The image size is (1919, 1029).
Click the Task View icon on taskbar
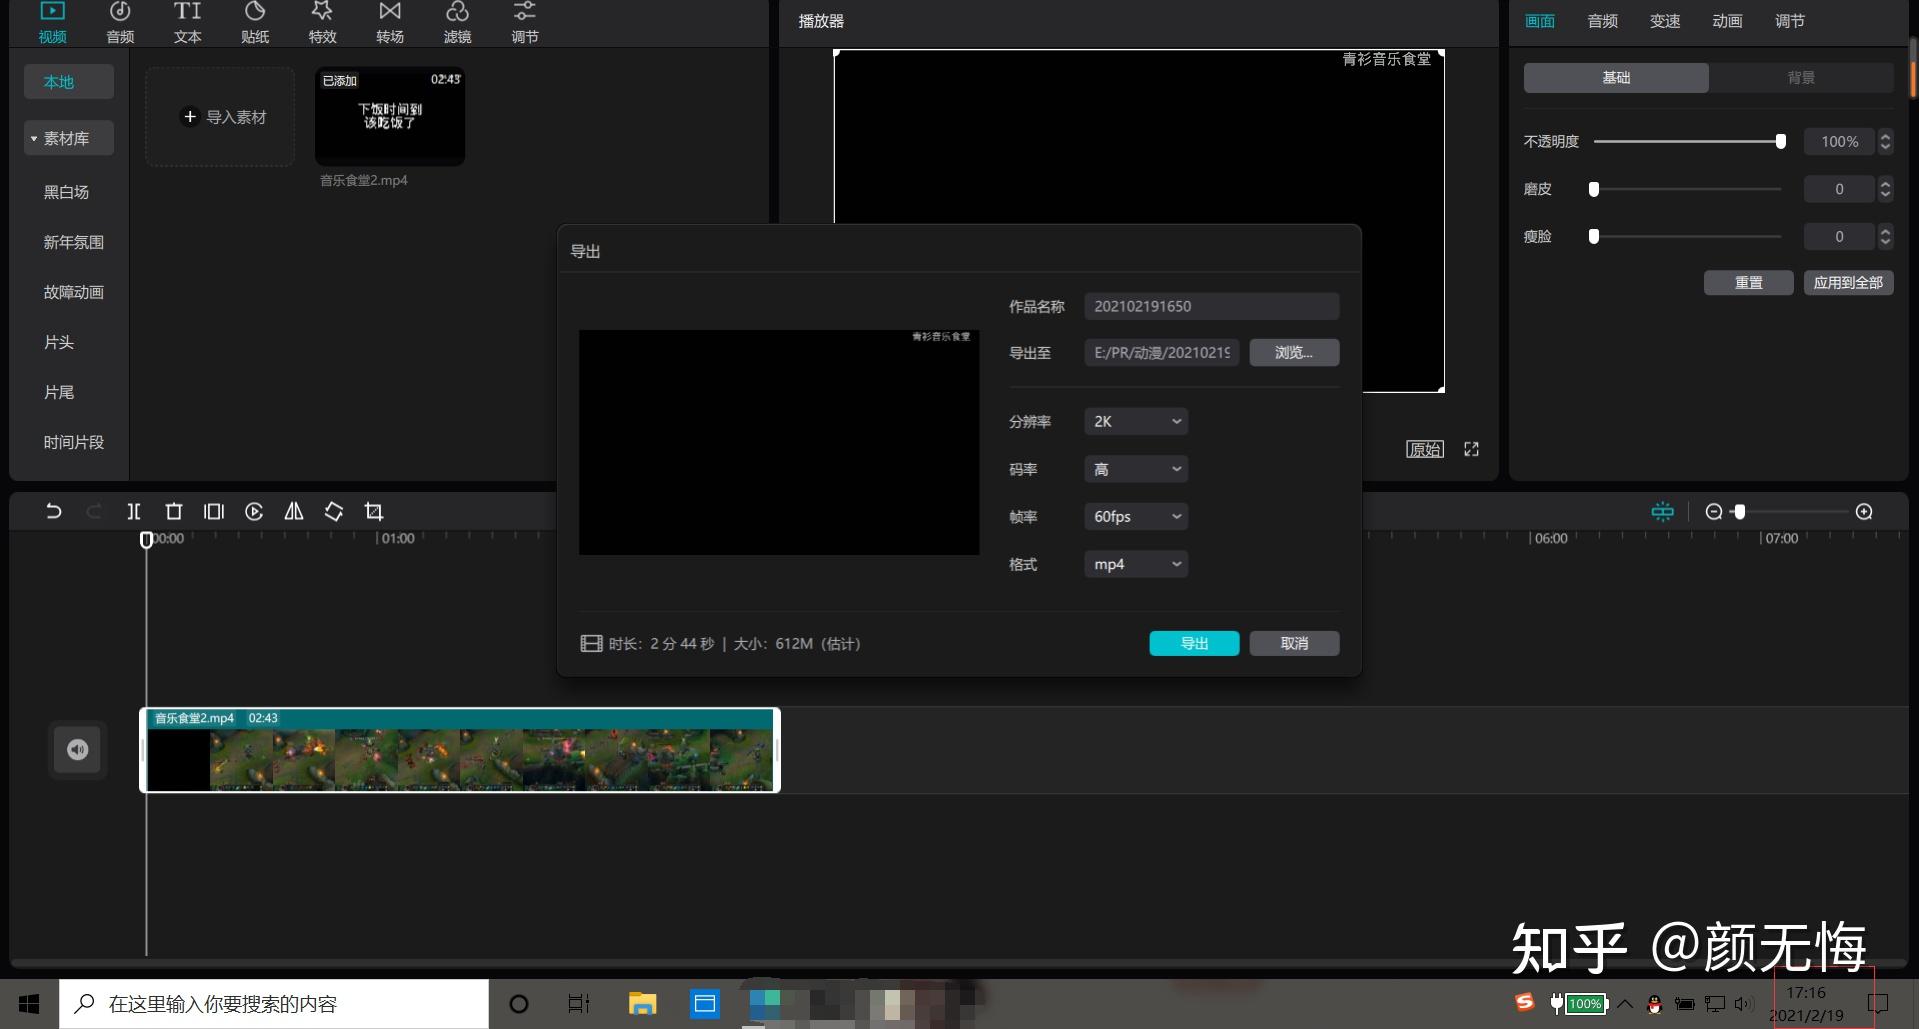click(x=579, y=1004)
